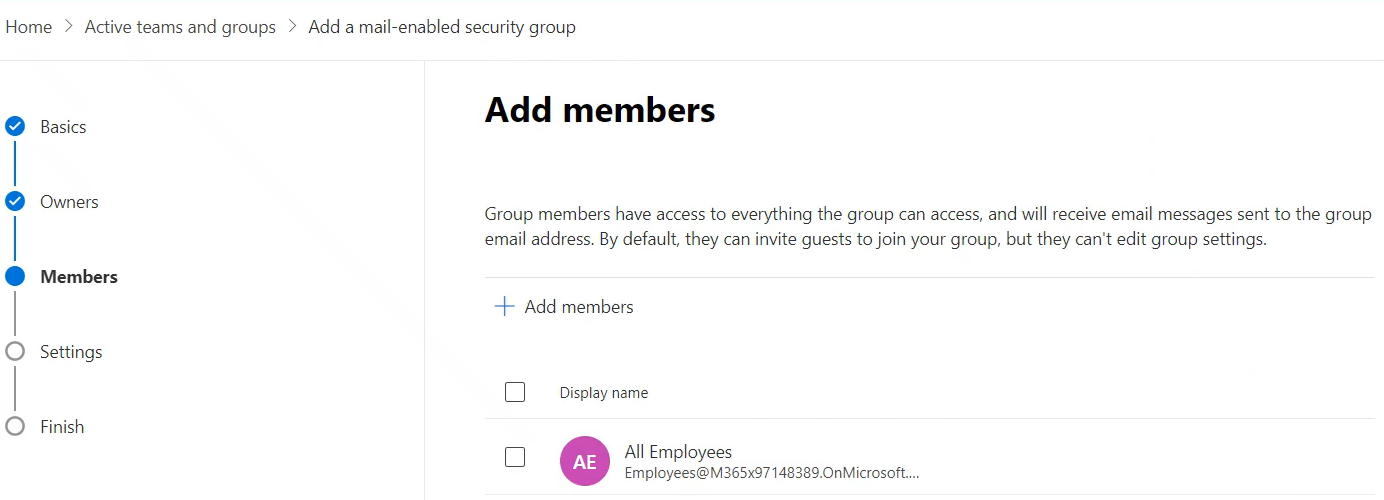Switch to the Basics step label
1384x500 pixels.
point(63,127)
